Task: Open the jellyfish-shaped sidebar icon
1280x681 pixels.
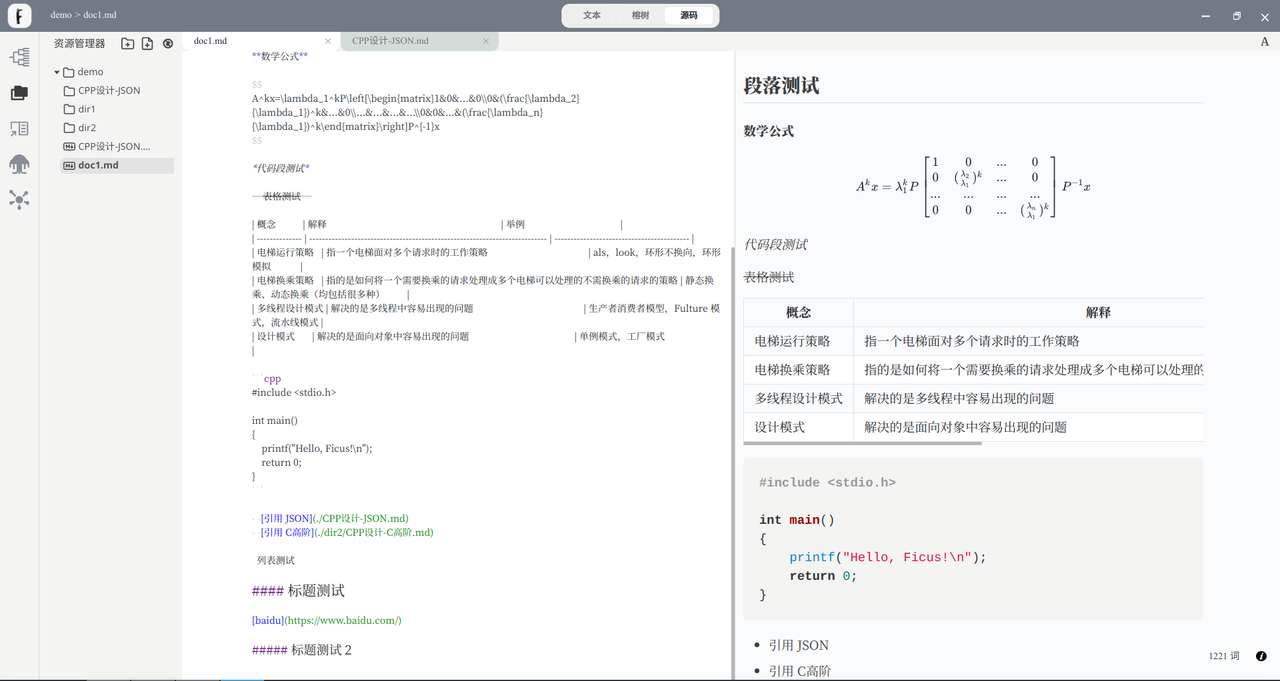Action: [x=19, y=164]
